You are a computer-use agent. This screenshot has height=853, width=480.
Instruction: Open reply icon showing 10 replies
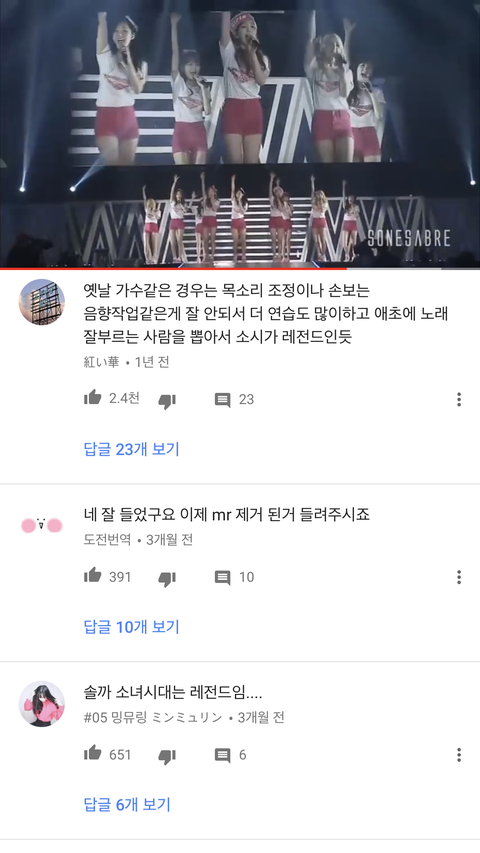[222, 578]
